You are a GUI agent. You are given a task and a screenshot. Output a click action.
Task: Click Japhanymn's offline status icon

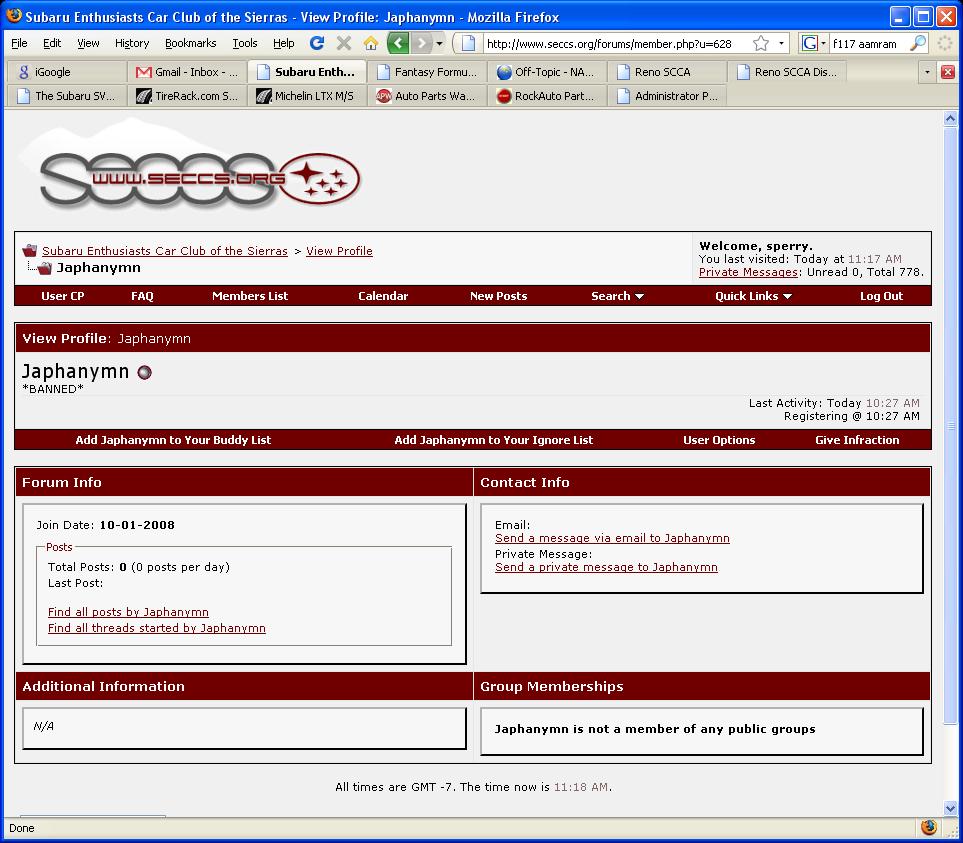(x=144, y=373)
